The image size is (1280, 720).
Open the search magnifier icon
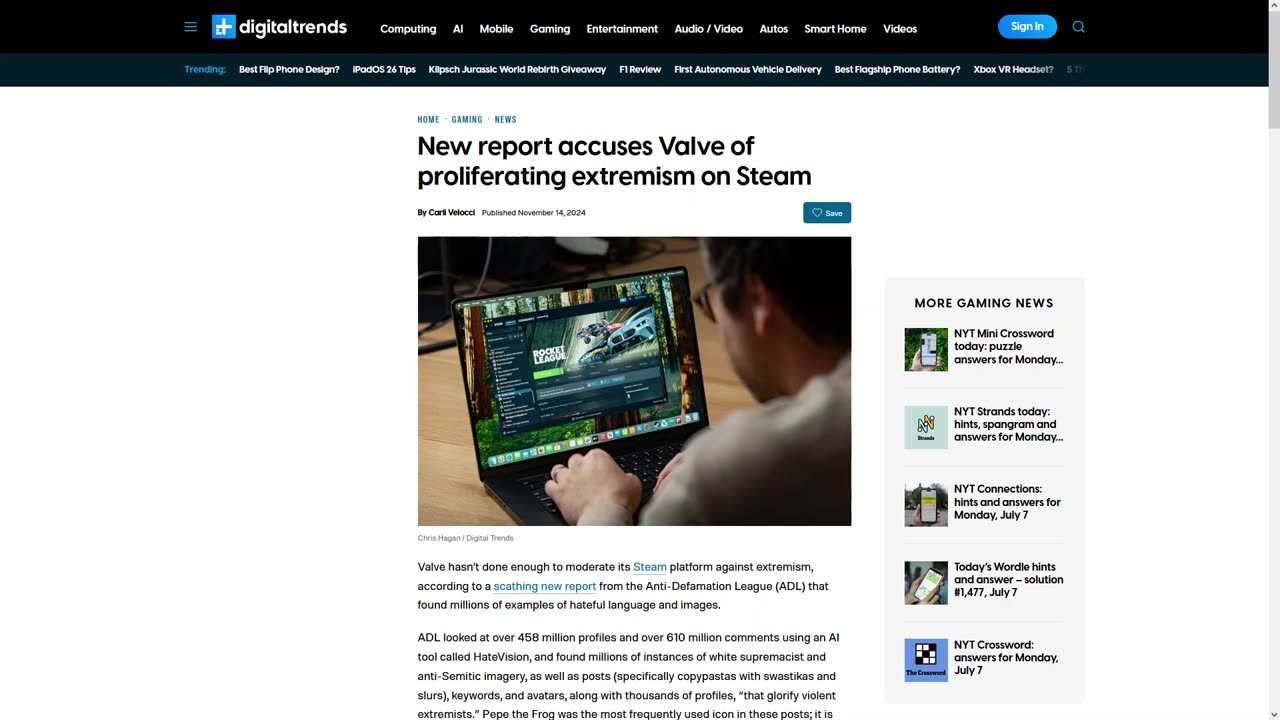point(1078,27)
